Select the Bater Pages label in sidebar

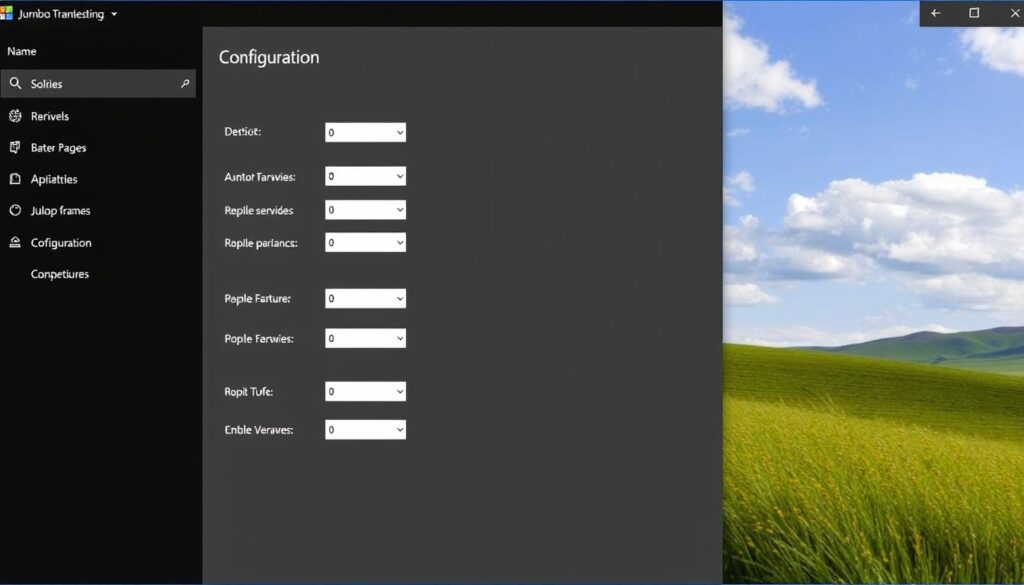tap(58, 148)
